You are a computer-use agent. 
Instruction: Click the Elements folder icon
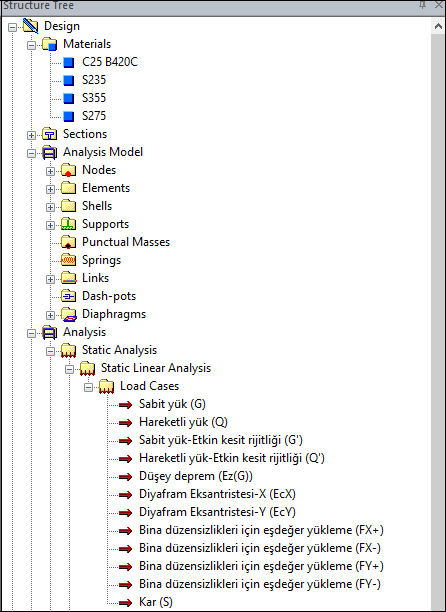click(x=68, y=188)
